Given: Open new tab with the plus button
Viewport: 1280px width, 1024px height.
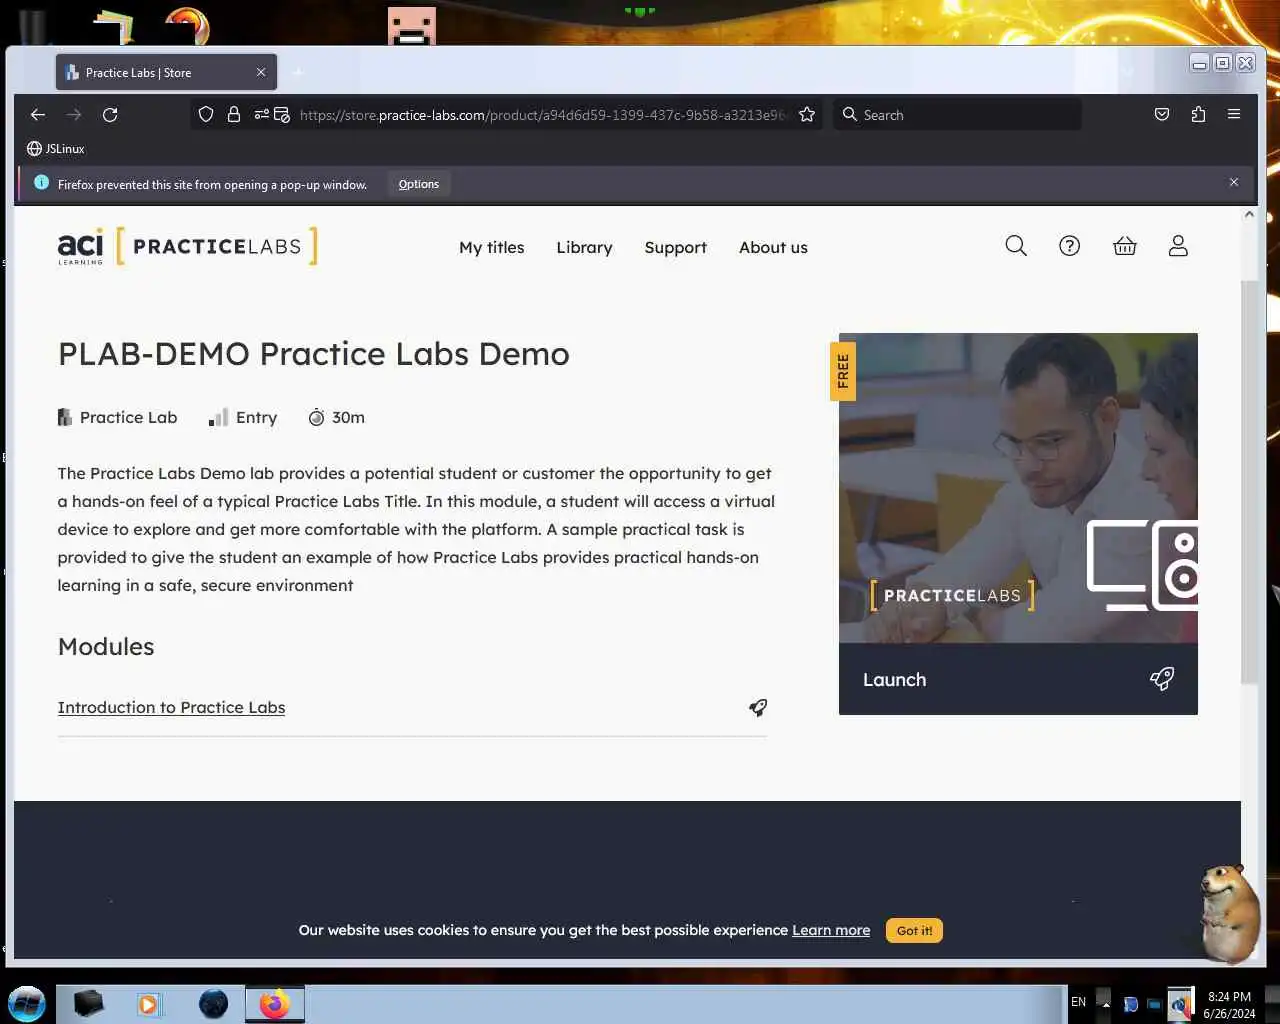Looking at the screenshot, I should [297, 72].
